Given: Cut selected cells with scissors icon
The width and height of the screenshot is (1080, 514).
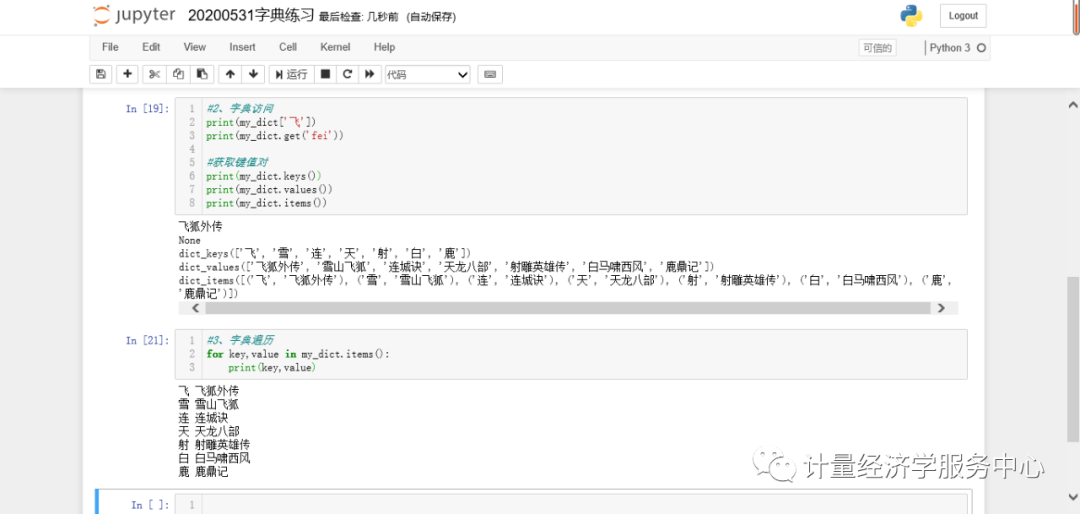Looking at the screenshot, I should point(154,74).
